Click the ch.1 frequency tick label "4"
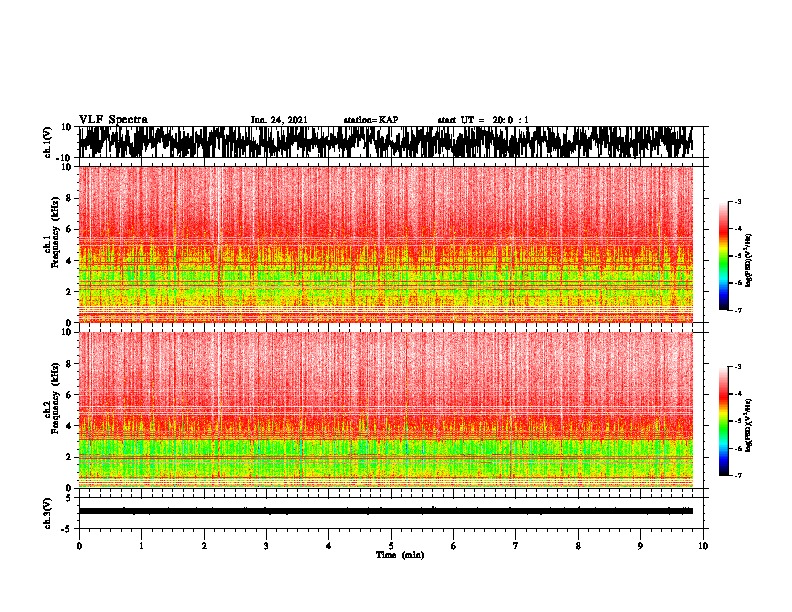Viewport: 792px width, 612px height. (x=69, y=261)
